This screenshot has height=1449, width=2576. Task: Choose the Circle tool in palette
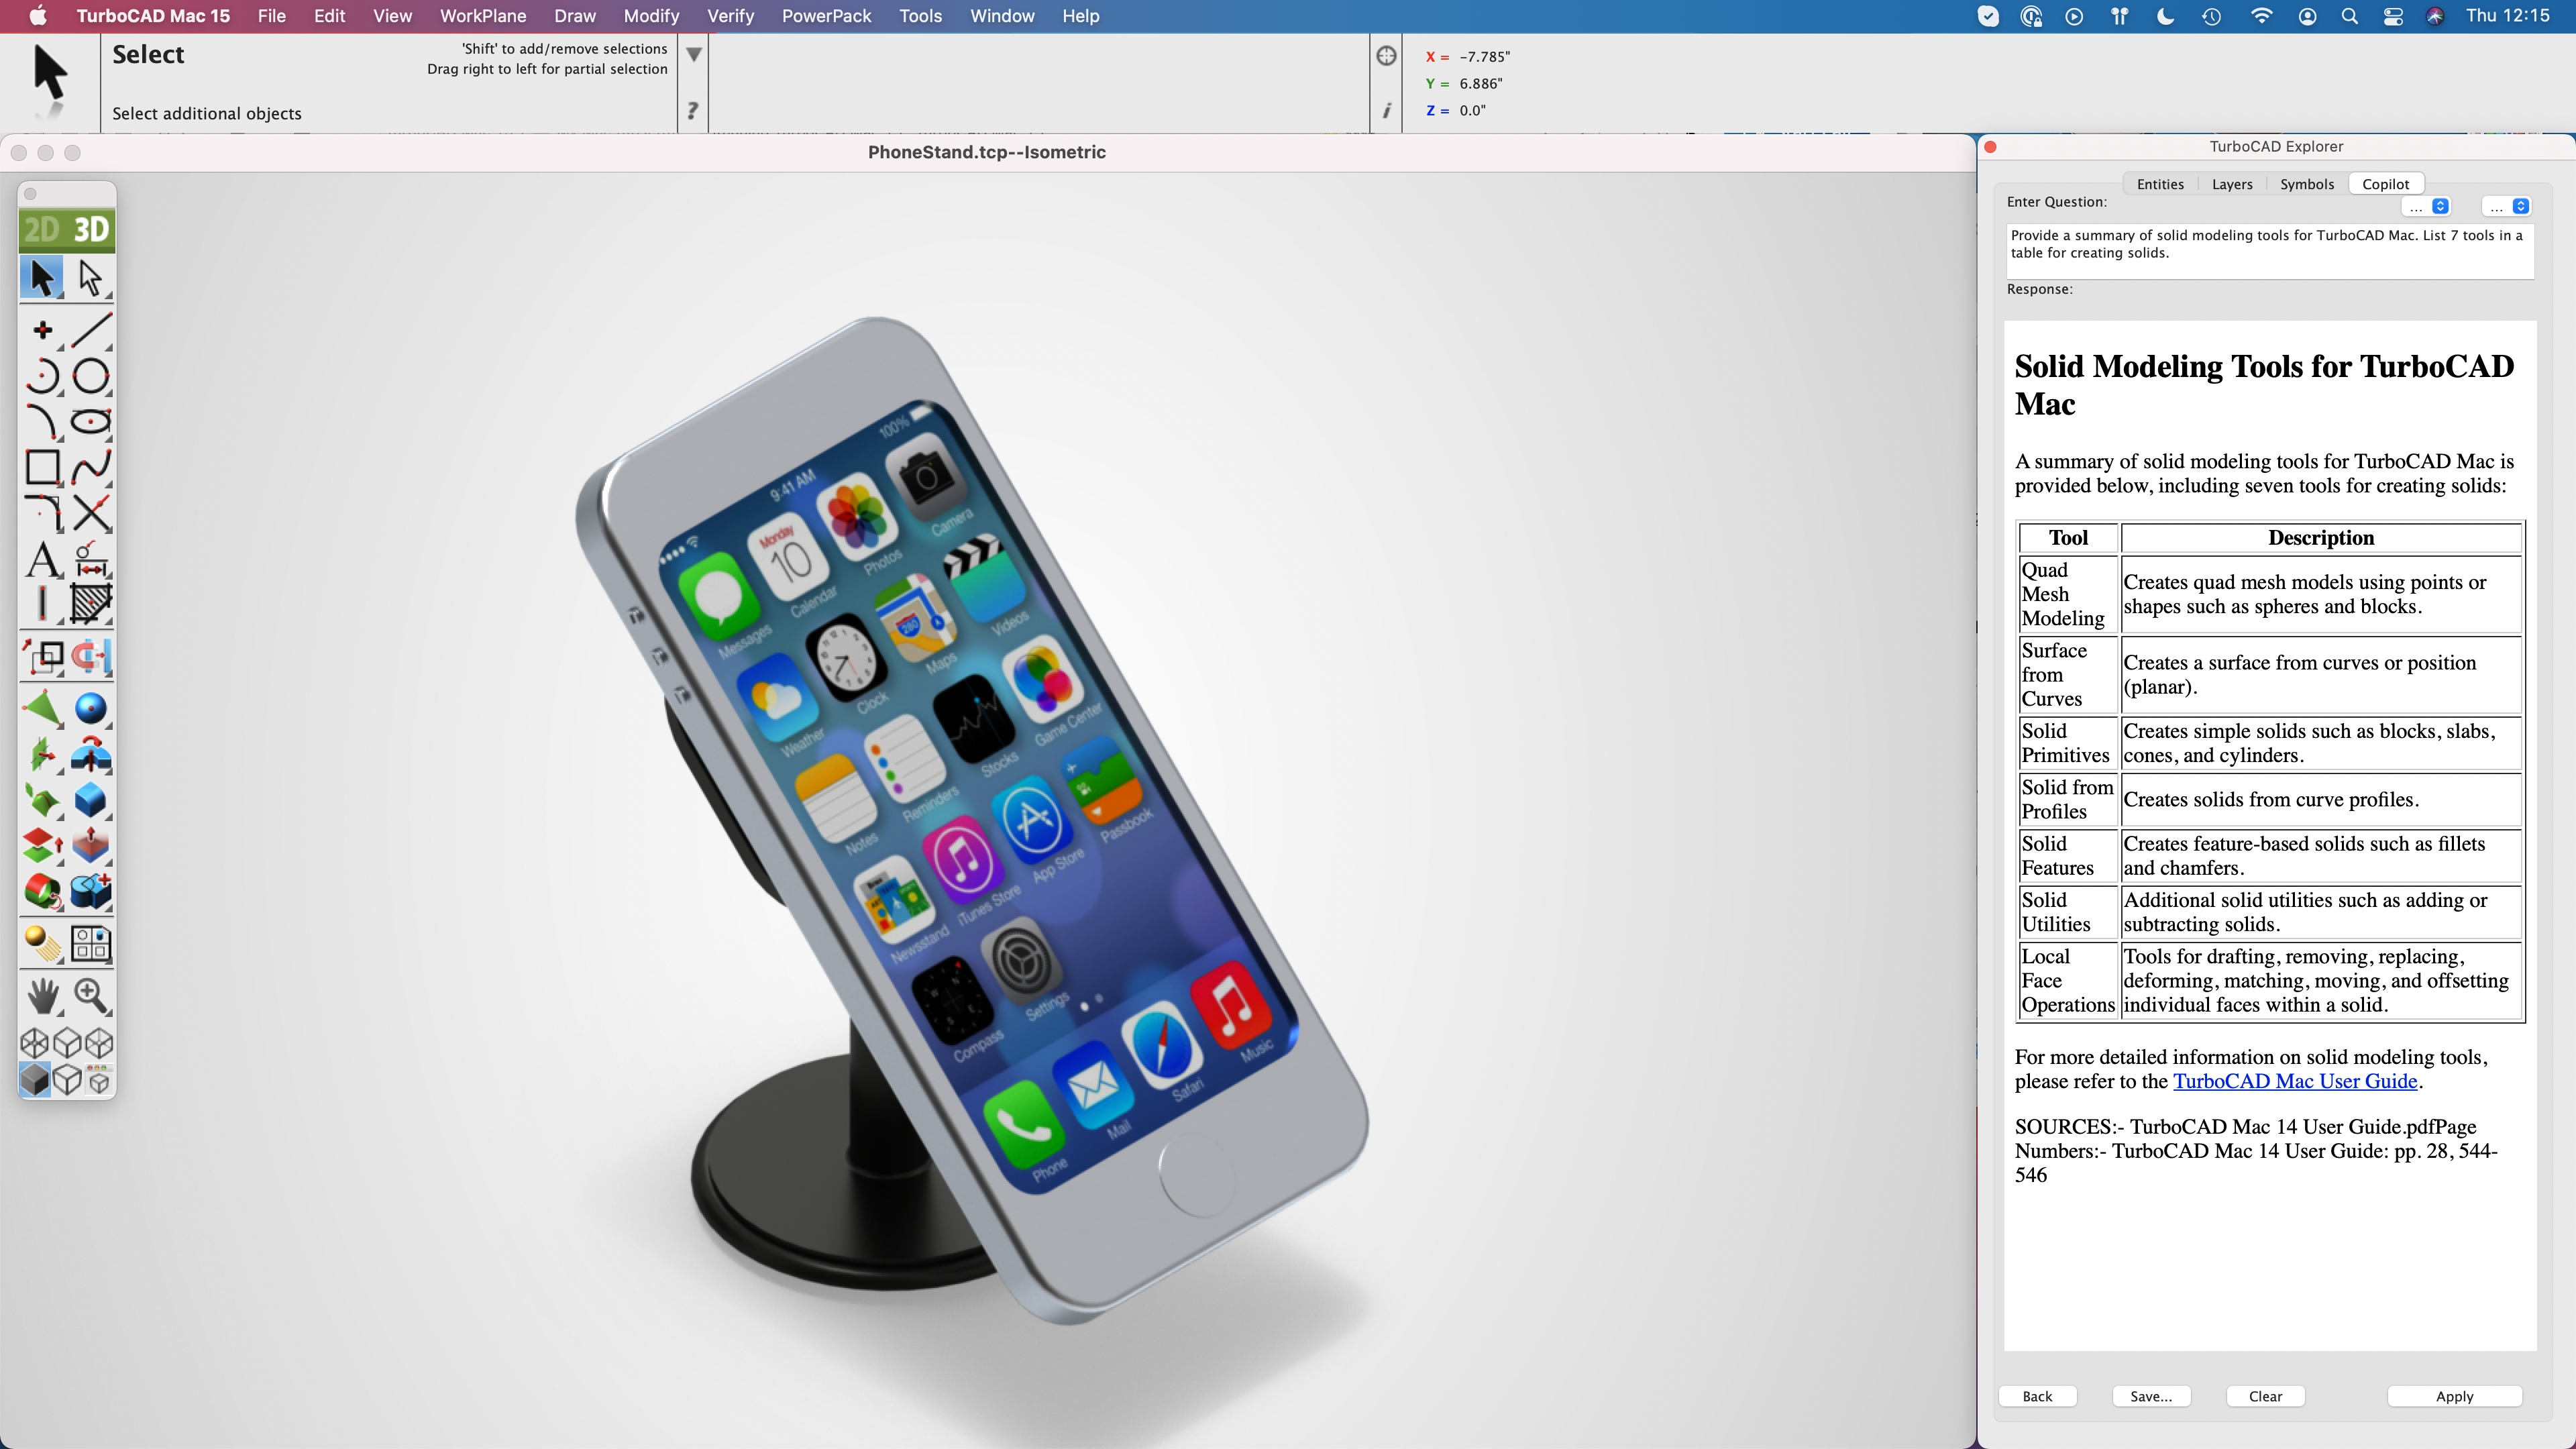(x=91, y=376)
